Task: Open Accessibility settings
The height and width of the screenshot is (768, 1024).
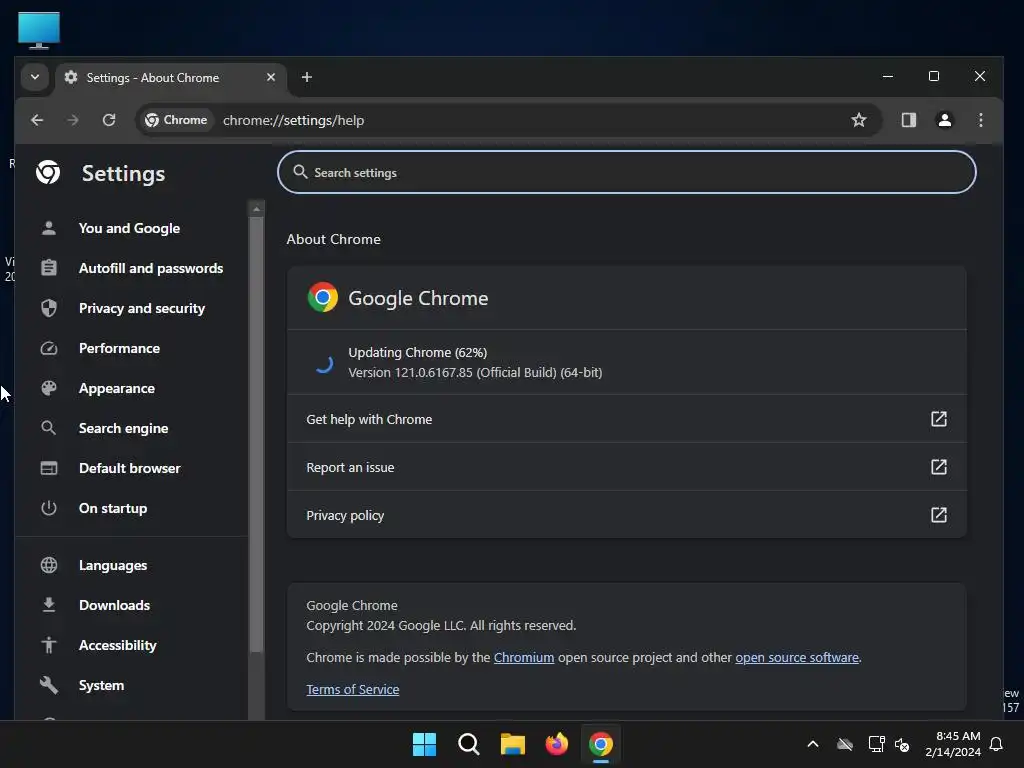Action: point(118,645)
